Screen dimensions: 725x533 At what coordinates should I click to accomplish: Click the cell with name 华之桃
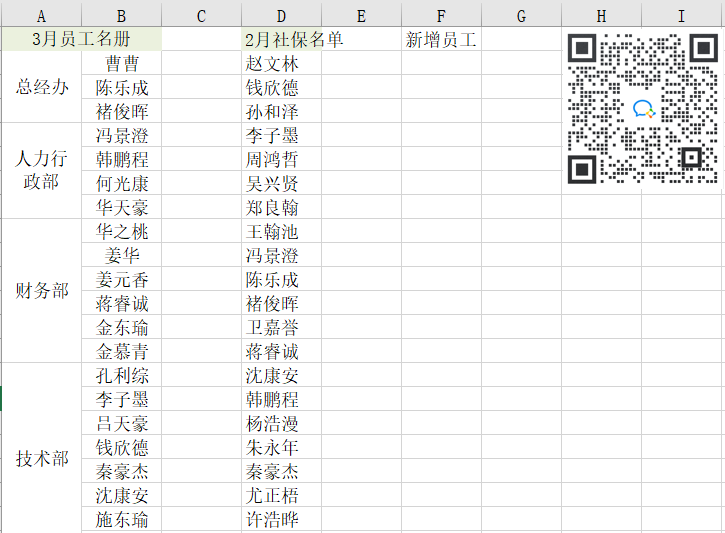tap(121, 232)
